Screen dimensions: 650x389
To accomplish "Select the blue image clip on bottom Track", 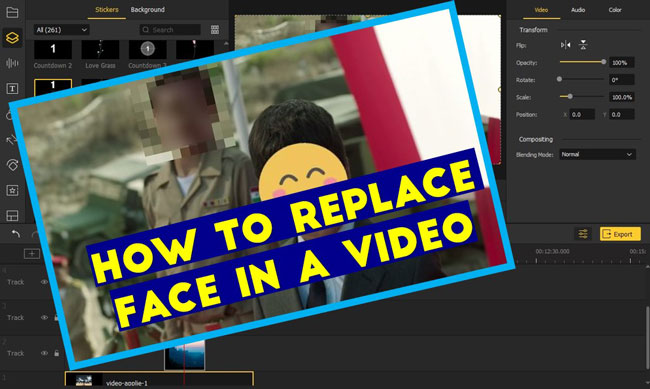I will tap(185, 355).
